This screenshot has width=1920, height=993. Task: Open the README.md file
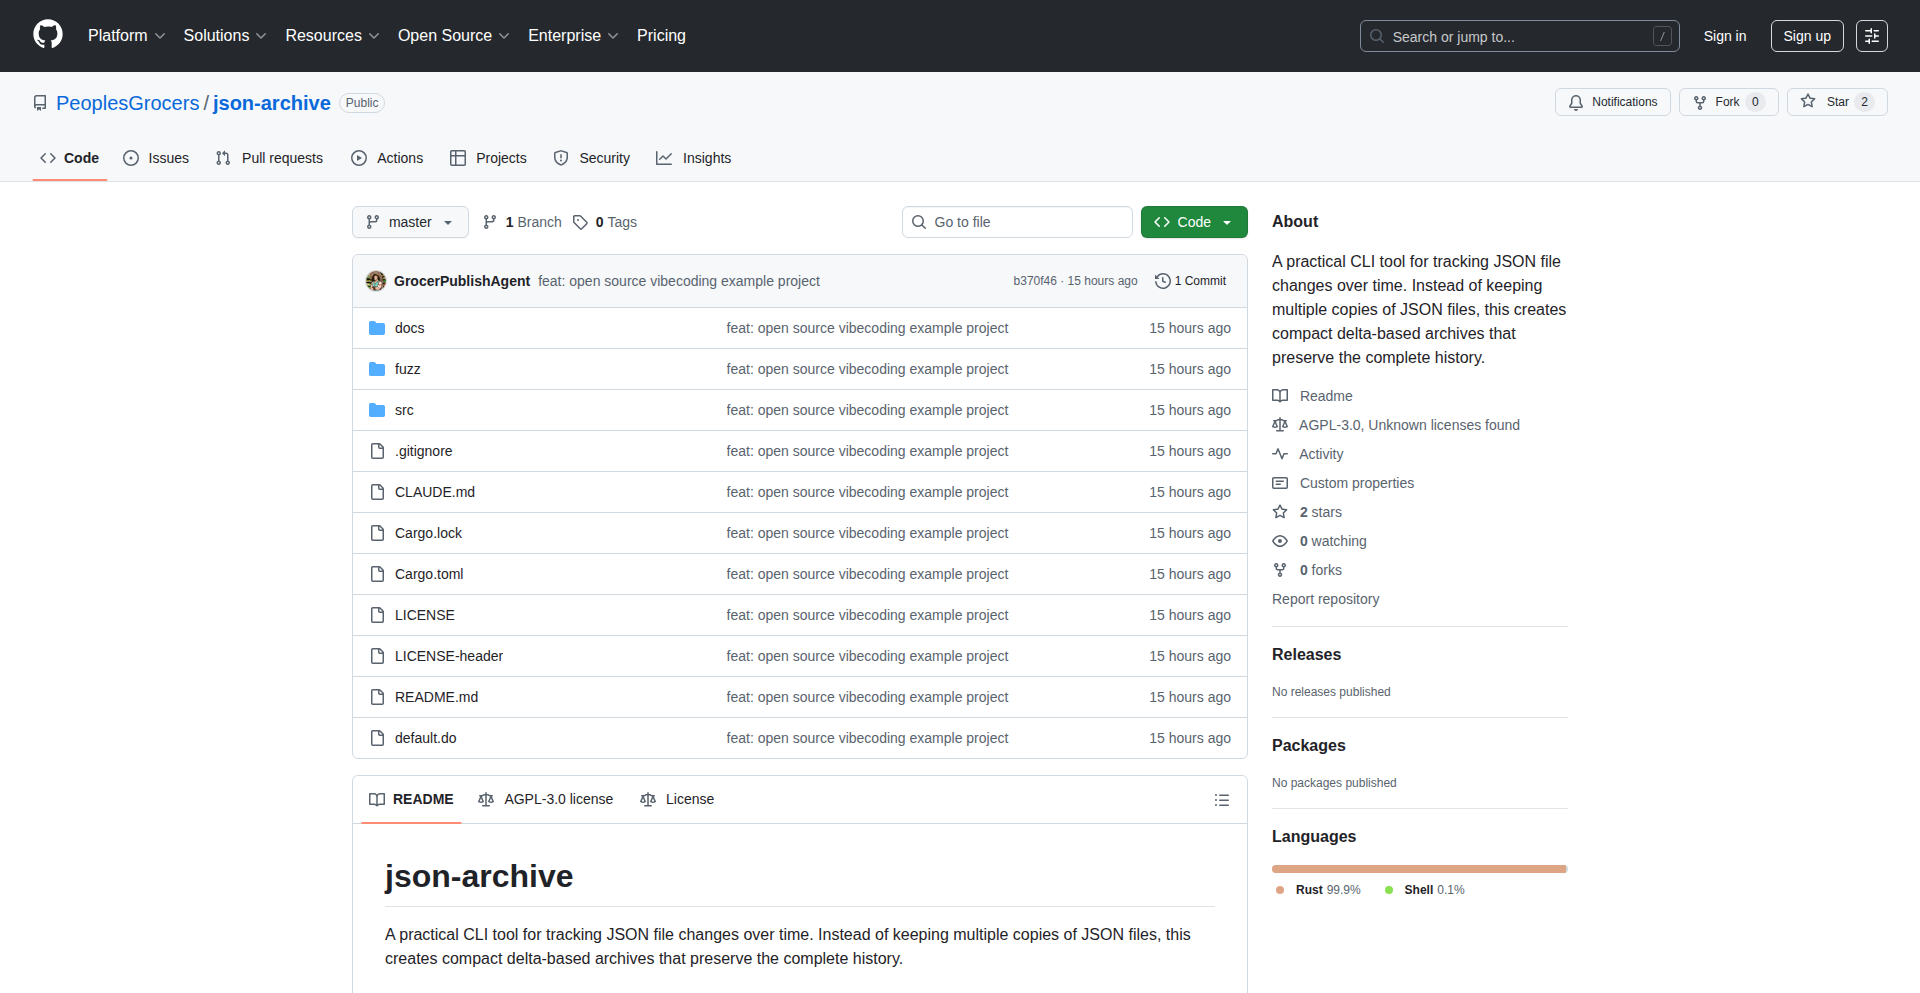tap(436, 697)
